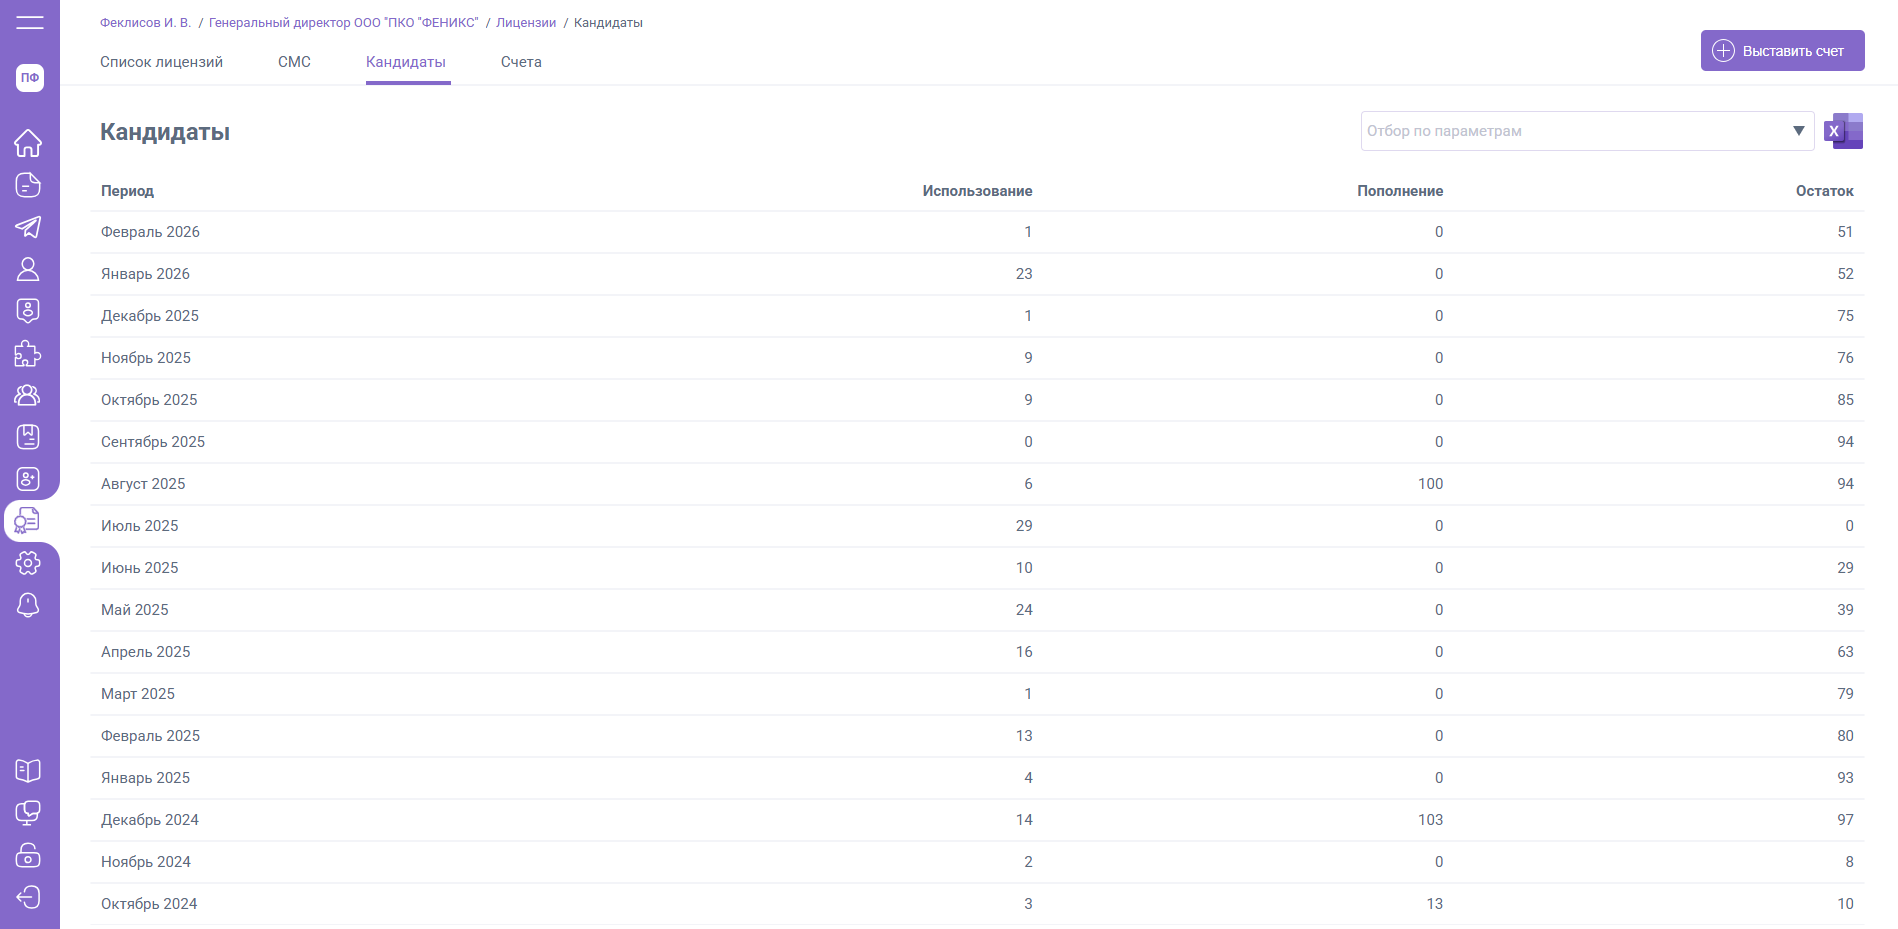The width and height of the screenshot is (1898, 929).
Task: Open the Счета tab
Action: (x=521, y=62)
